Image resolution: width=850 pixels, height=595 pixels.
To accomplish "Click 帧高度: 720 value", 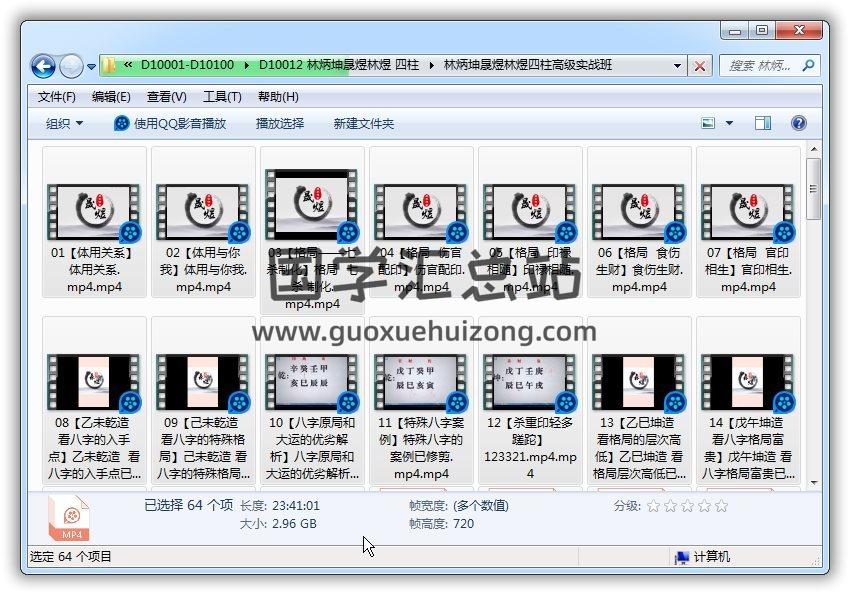I will click(x=441, y=524).
